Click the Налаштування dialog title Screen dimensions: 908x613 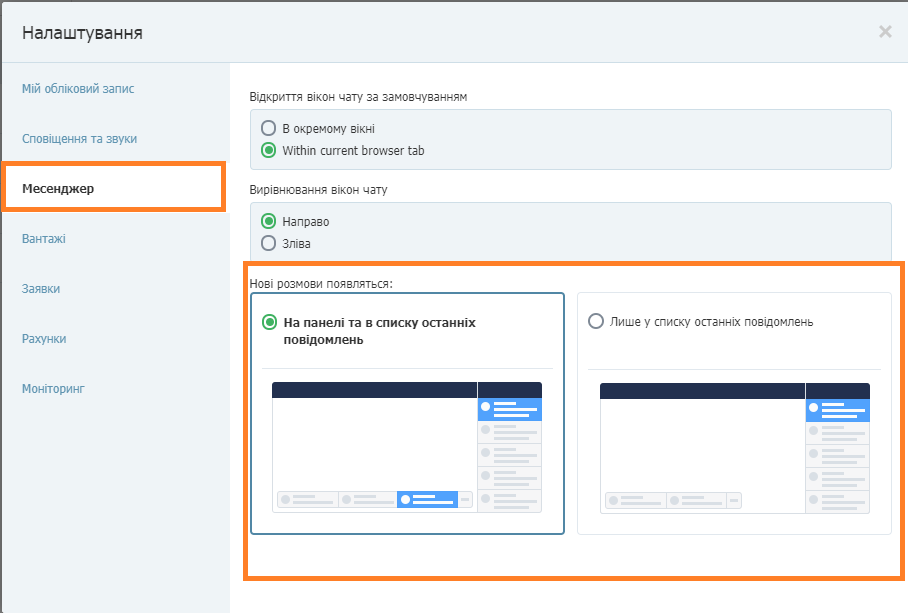click(x=82, y=32)
